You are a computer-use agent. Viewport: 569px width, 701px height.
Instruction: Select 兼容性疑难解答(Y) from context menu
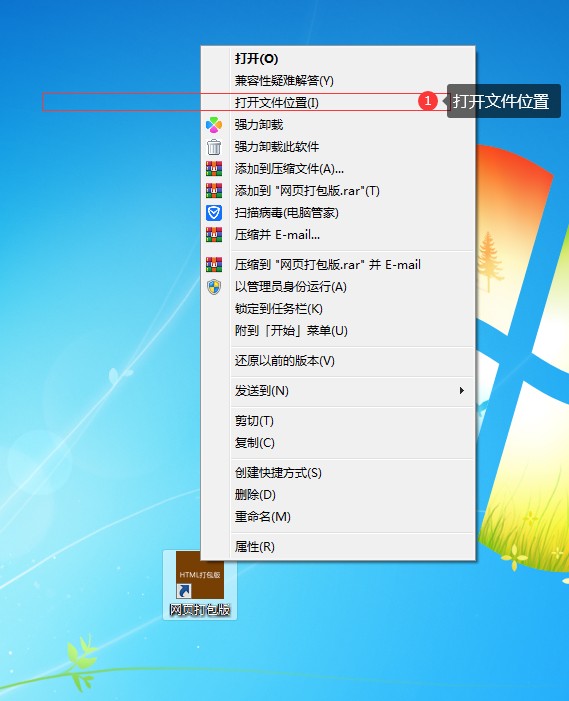338,80
